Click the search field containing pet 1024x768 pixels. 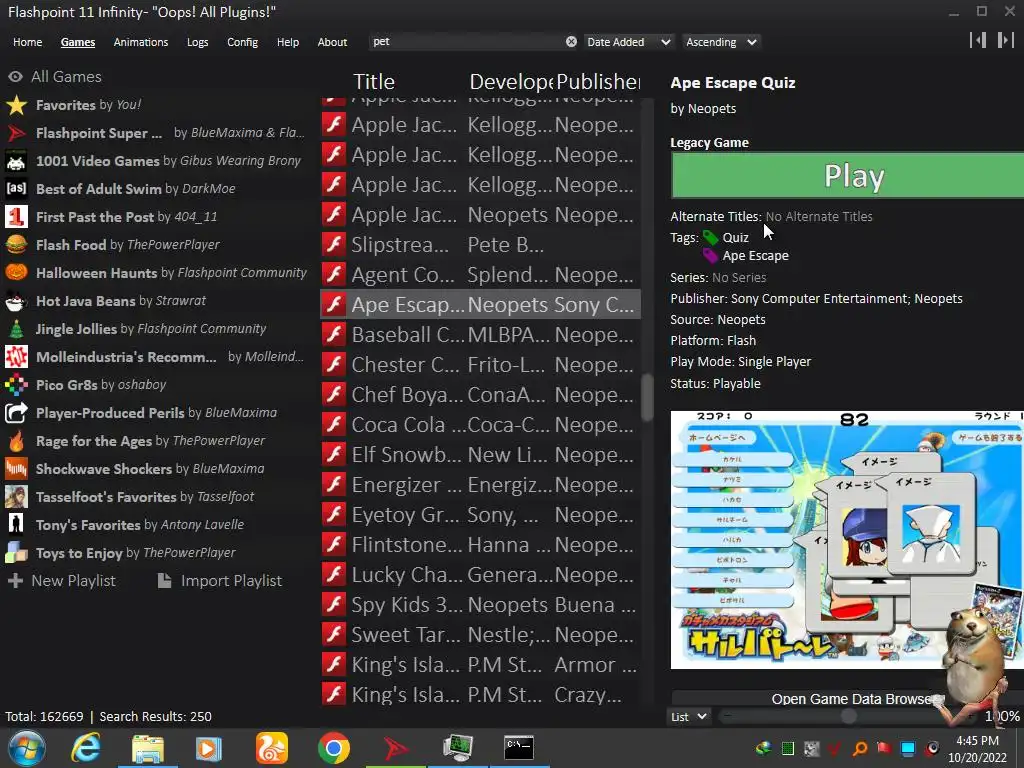pyautogui.click(x=467, y=42)
